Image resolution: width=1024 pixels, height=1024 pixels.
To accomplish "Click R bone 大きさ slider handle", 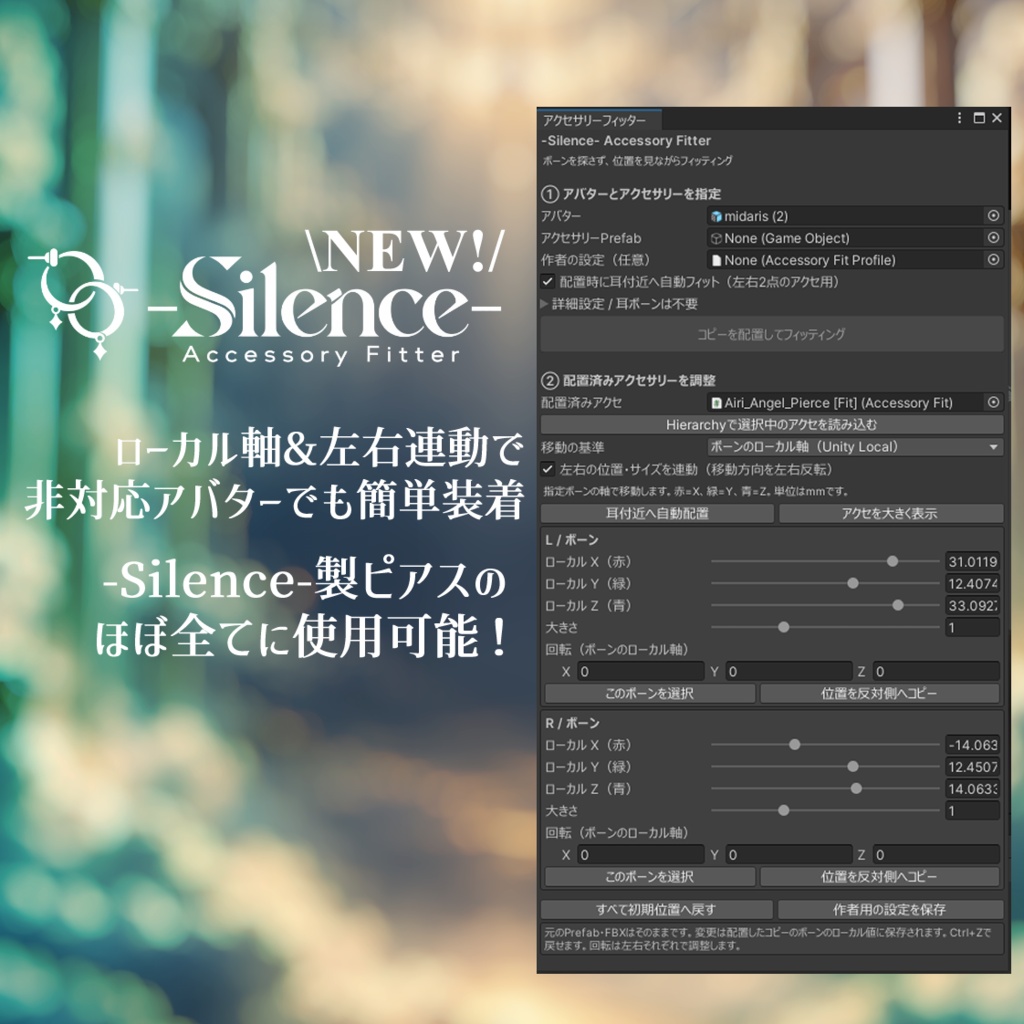I will point(784,810).
